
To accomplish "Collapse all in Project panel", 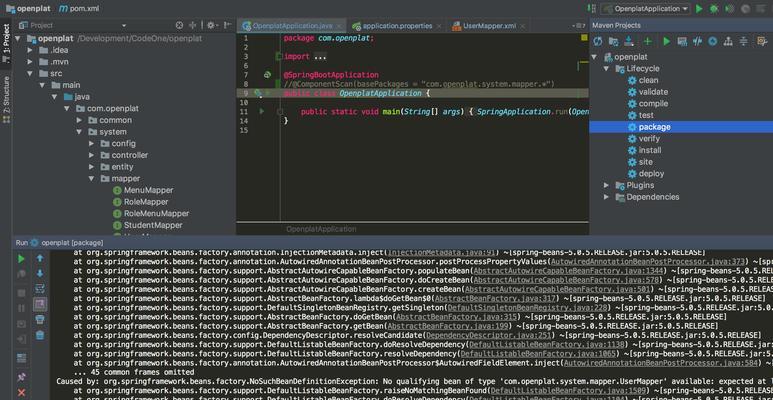I will [193, 25].
